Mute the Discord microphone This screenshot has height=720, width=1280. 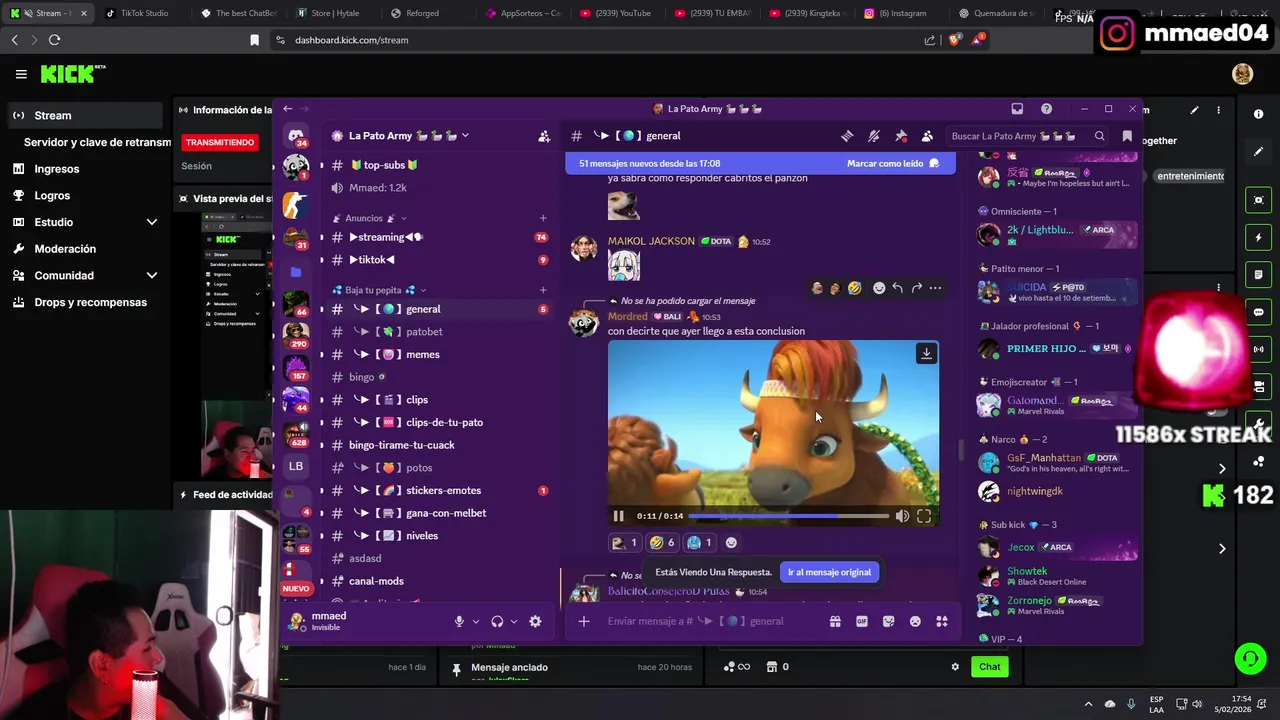tap(459, 621)
